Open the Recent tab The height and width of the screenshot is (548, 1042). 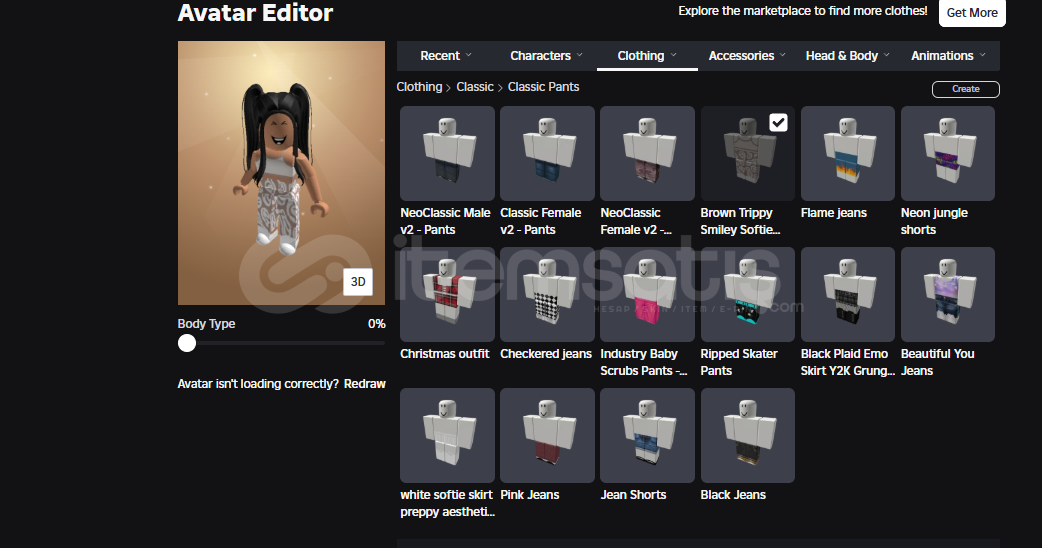[446, 56]
